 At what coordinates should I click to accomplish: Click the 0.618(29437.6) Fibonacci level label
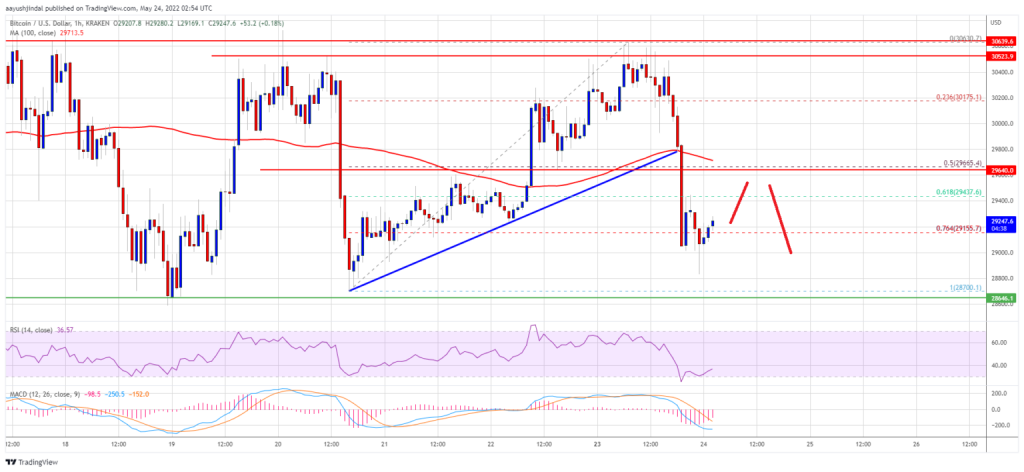click(962, 193)
